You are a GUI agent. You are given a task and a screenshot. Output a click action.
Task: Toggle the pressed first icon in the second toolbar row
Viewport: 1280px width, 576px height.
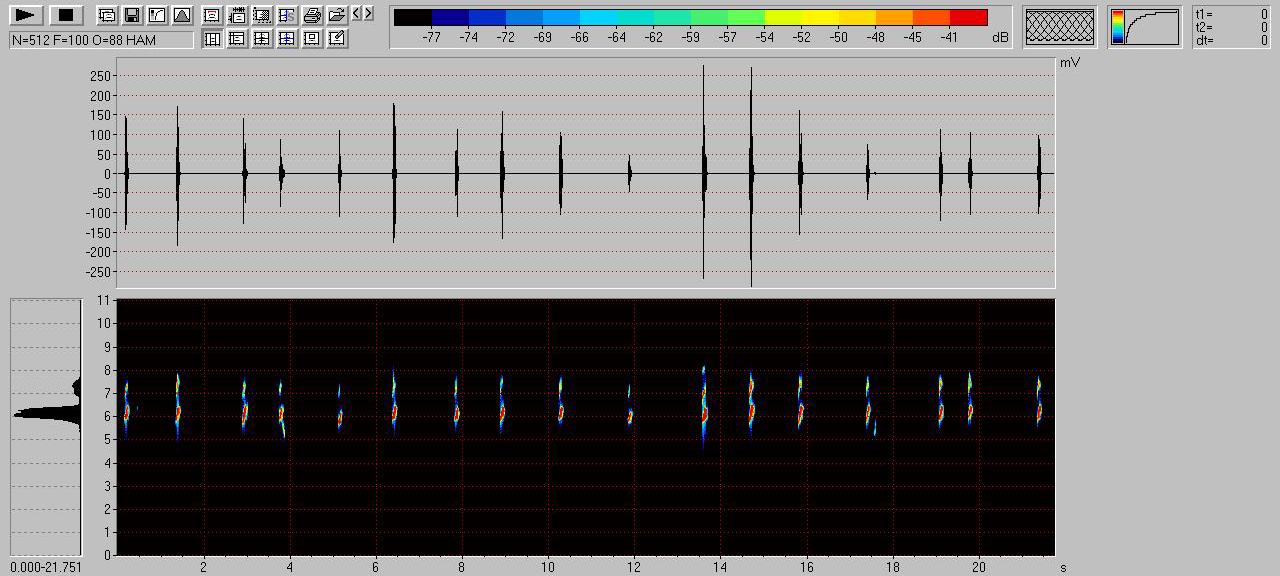click(212, 39)
